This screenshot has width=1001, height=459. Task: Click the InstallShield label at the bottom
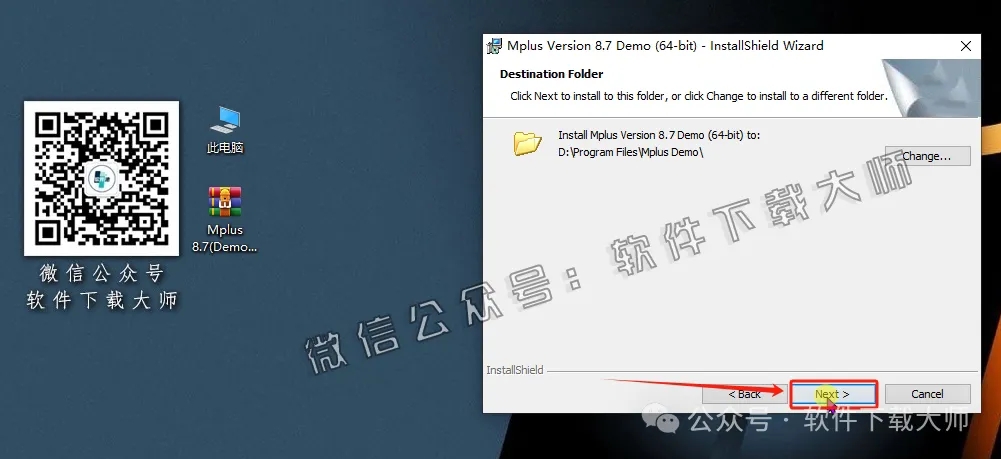coord(515,370)
